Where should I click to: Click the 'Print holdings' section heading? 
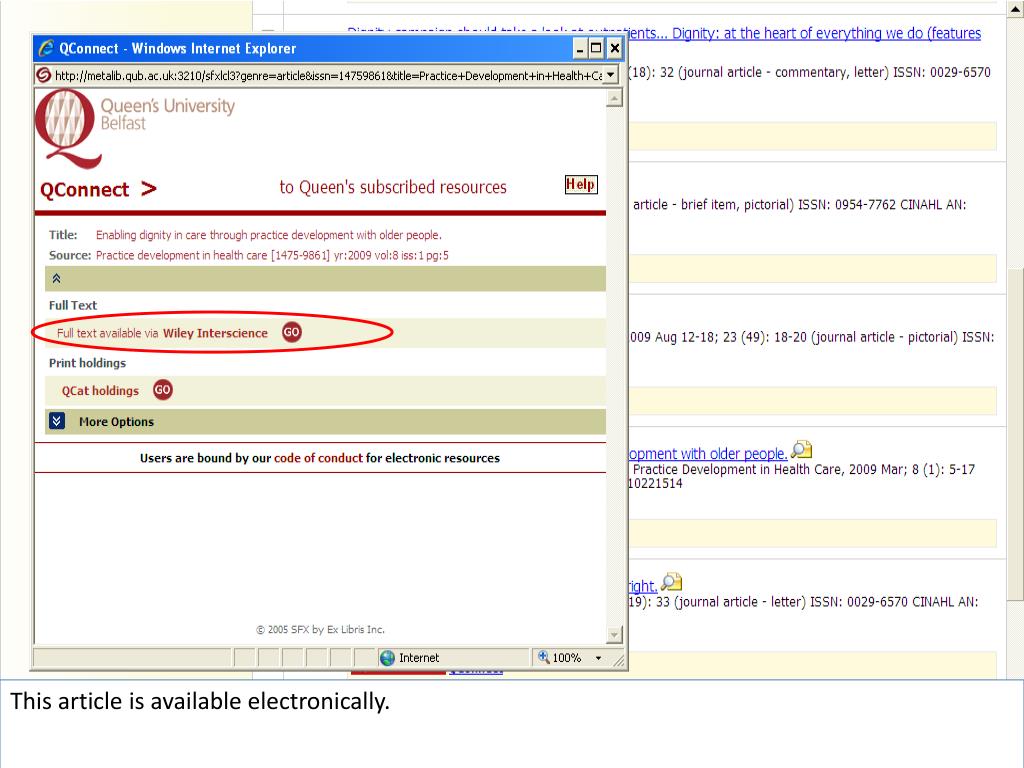88,363
